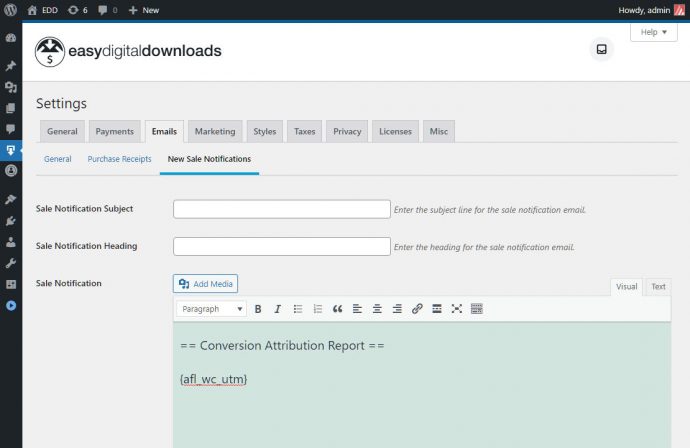Insert a numbered list
Image resolution: width=690 pixels, height=448 pixels.
coord(318,309)
